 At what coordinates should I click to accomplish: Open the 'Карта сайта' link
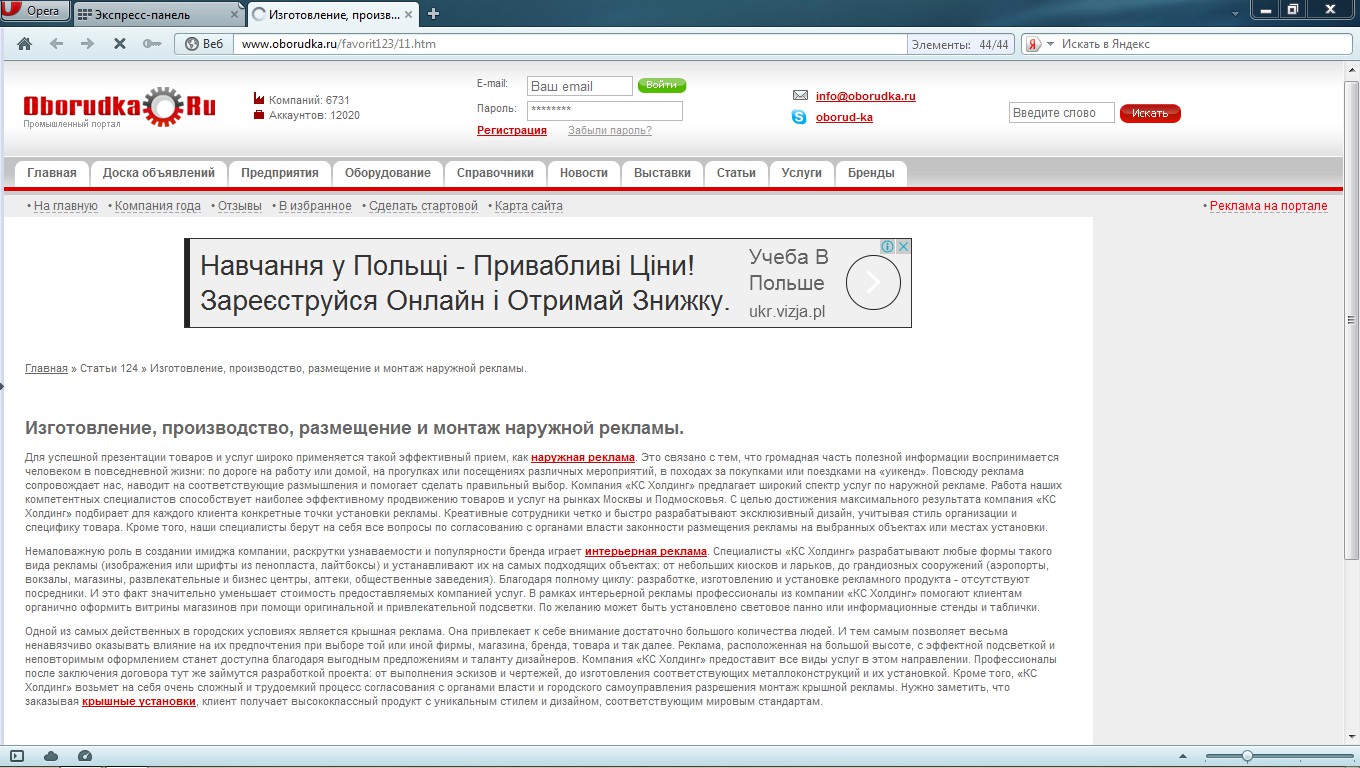(x=529, y=206)
